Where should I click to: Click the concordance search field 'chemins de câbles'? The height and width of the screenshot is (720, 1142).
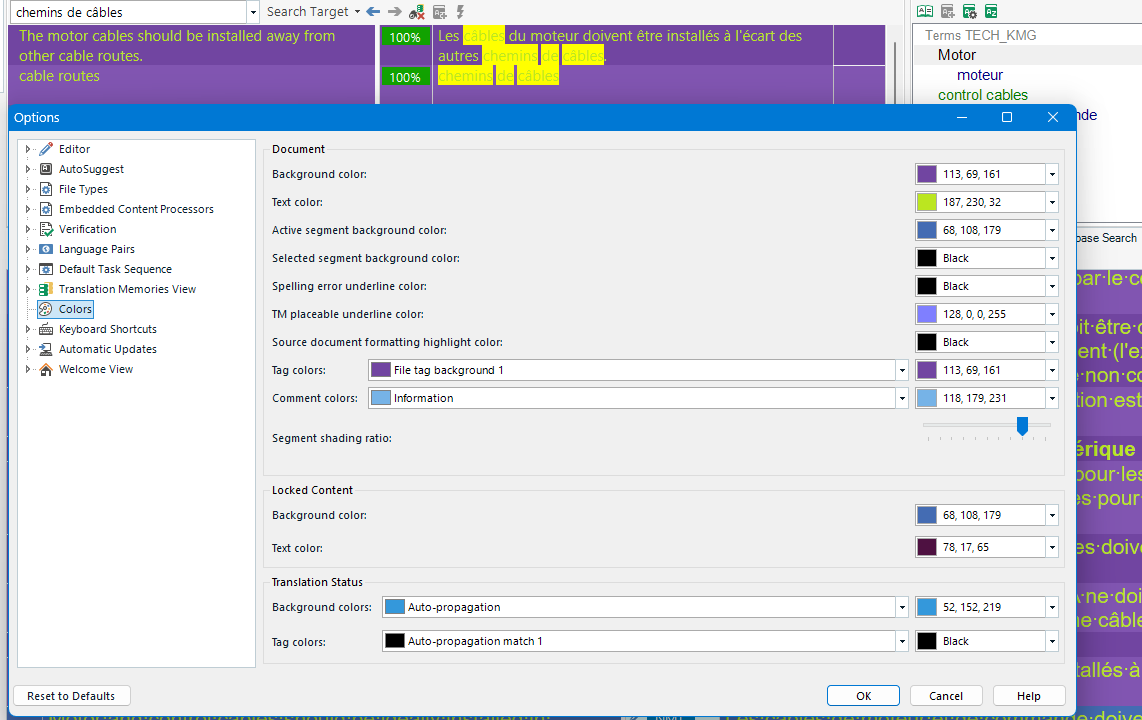(x=128, y=12)
